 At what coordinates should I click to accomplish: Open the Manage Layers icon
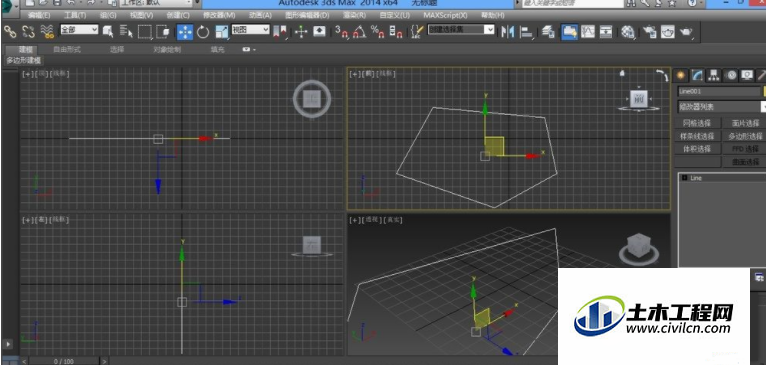[548, 32]
